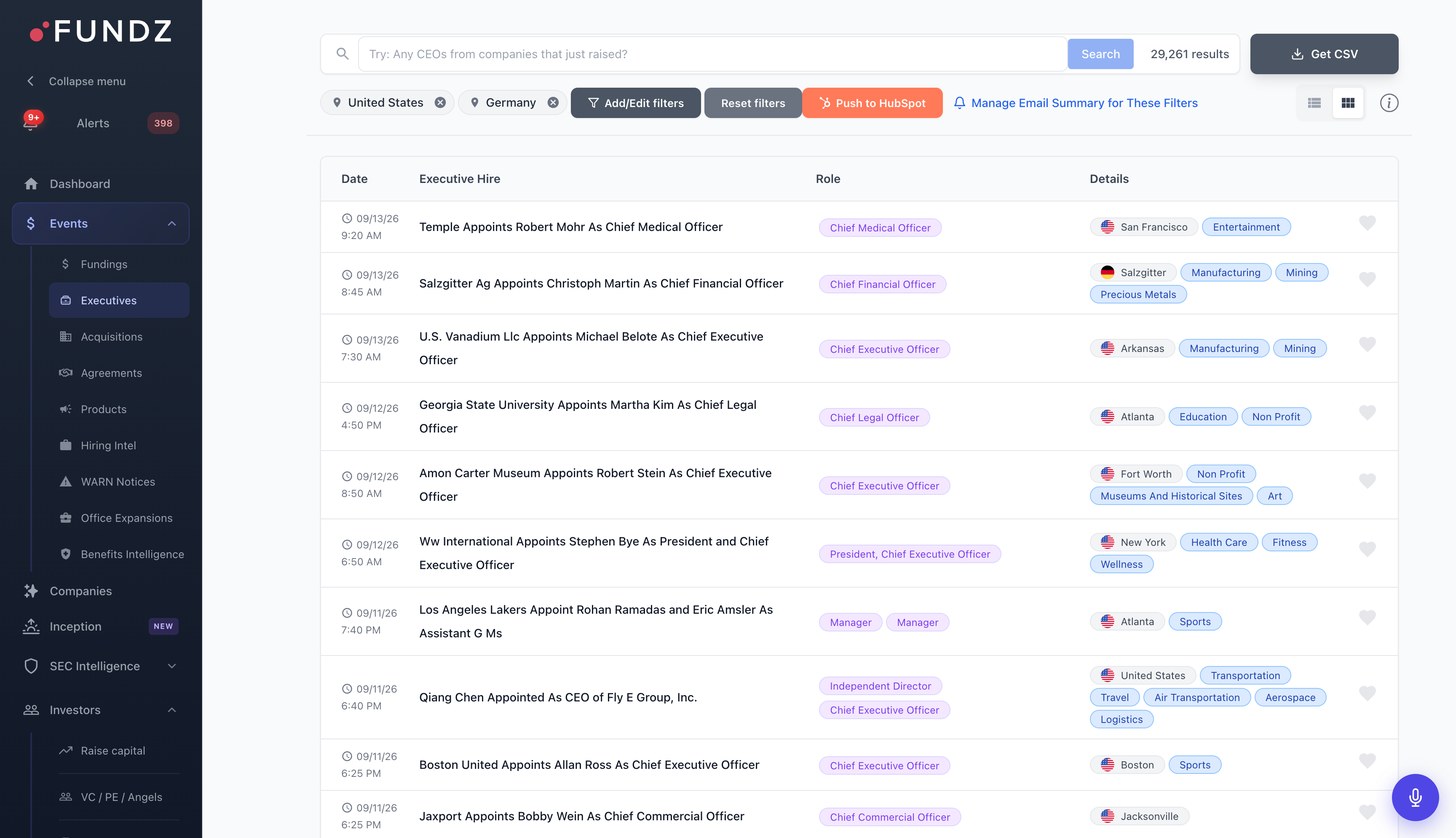Viewport: 1456px width, 838px height.
Task: Click the Wellness tag
Action: [x=1121, y=564]
